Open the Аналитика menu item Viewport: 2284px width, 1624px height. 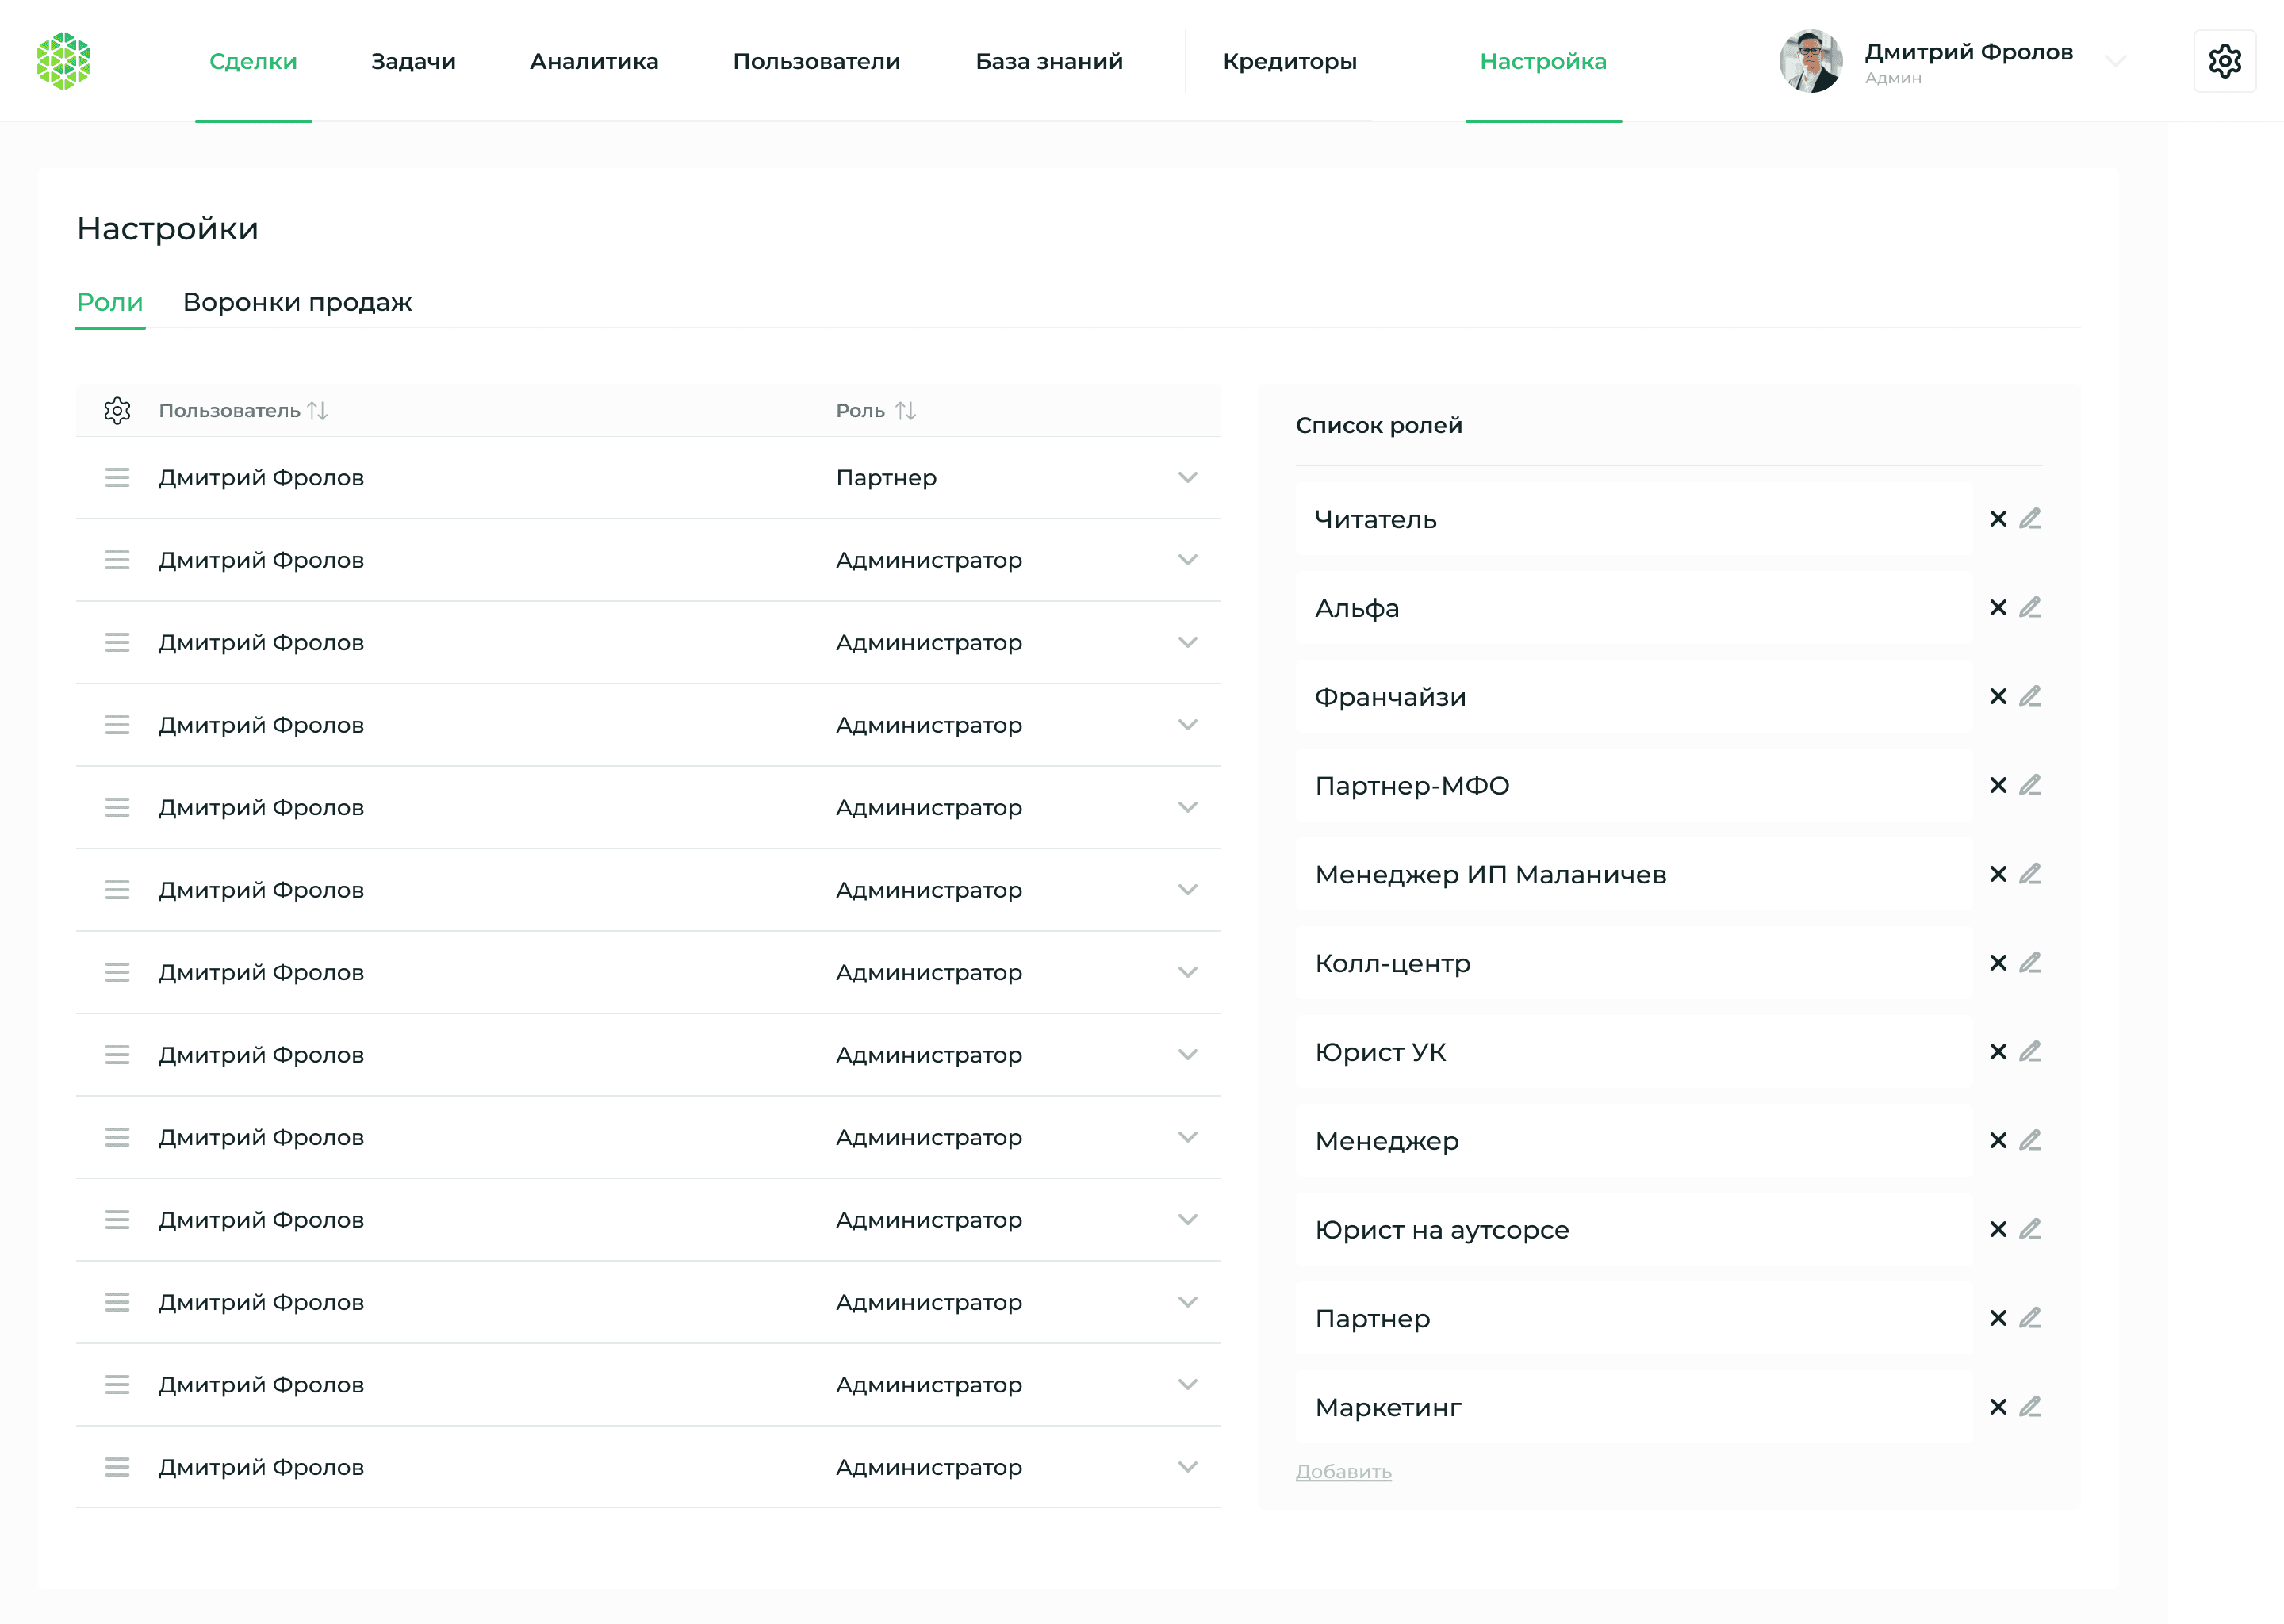(594, 61)
